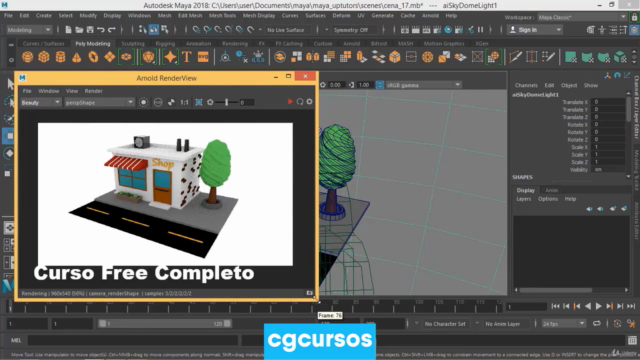Refresh the Arnold RenderView render
640x360 pixels.
pos(300,102)
